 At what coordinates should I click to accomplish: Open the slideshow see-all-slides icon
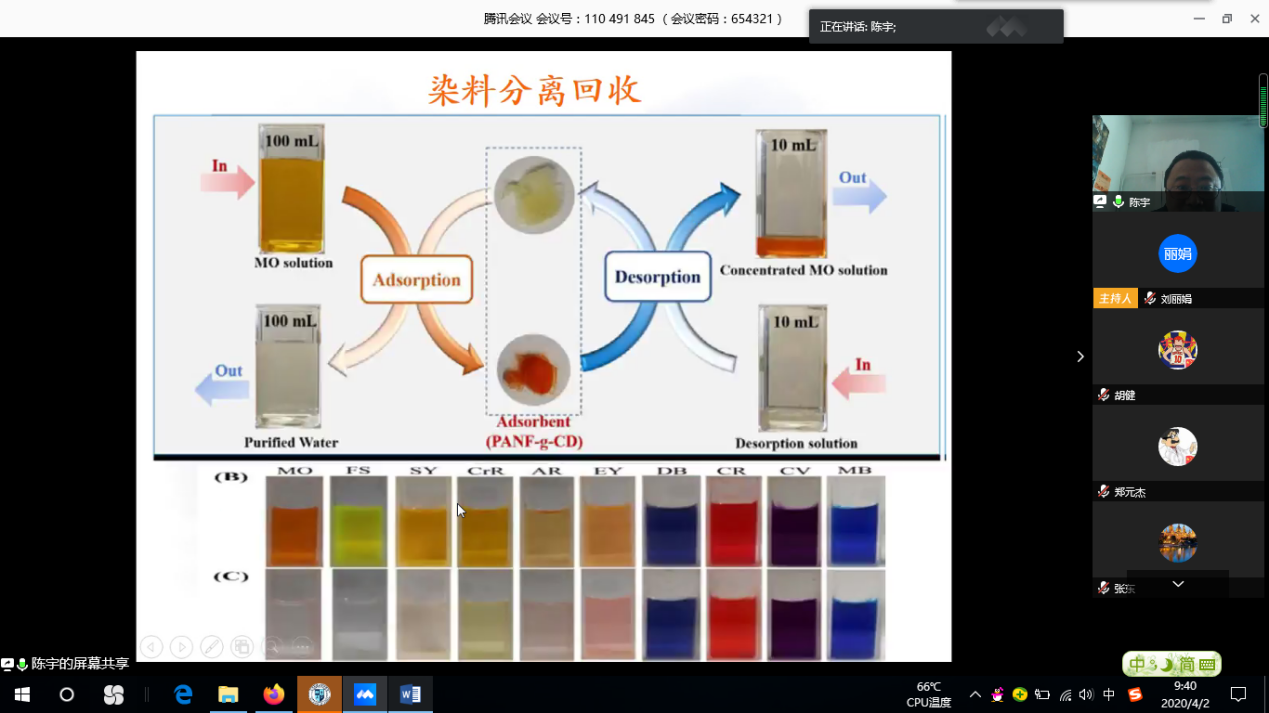[x=242, y=647]
